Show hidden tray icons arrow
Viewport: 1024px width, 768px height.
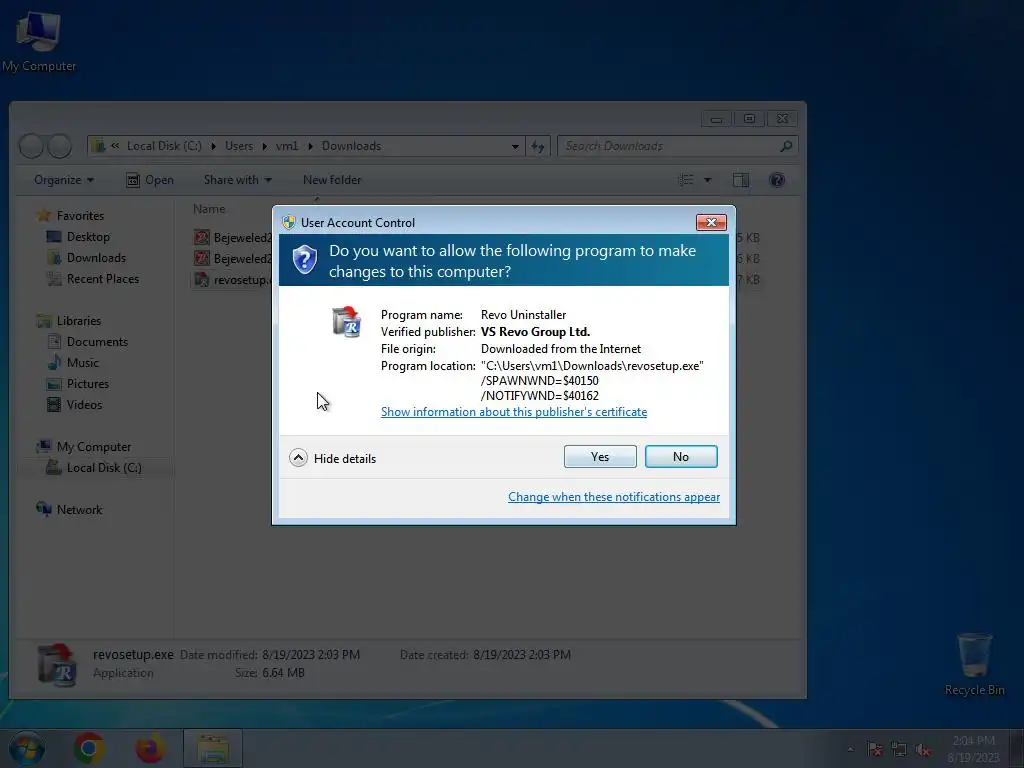point(850,750)
